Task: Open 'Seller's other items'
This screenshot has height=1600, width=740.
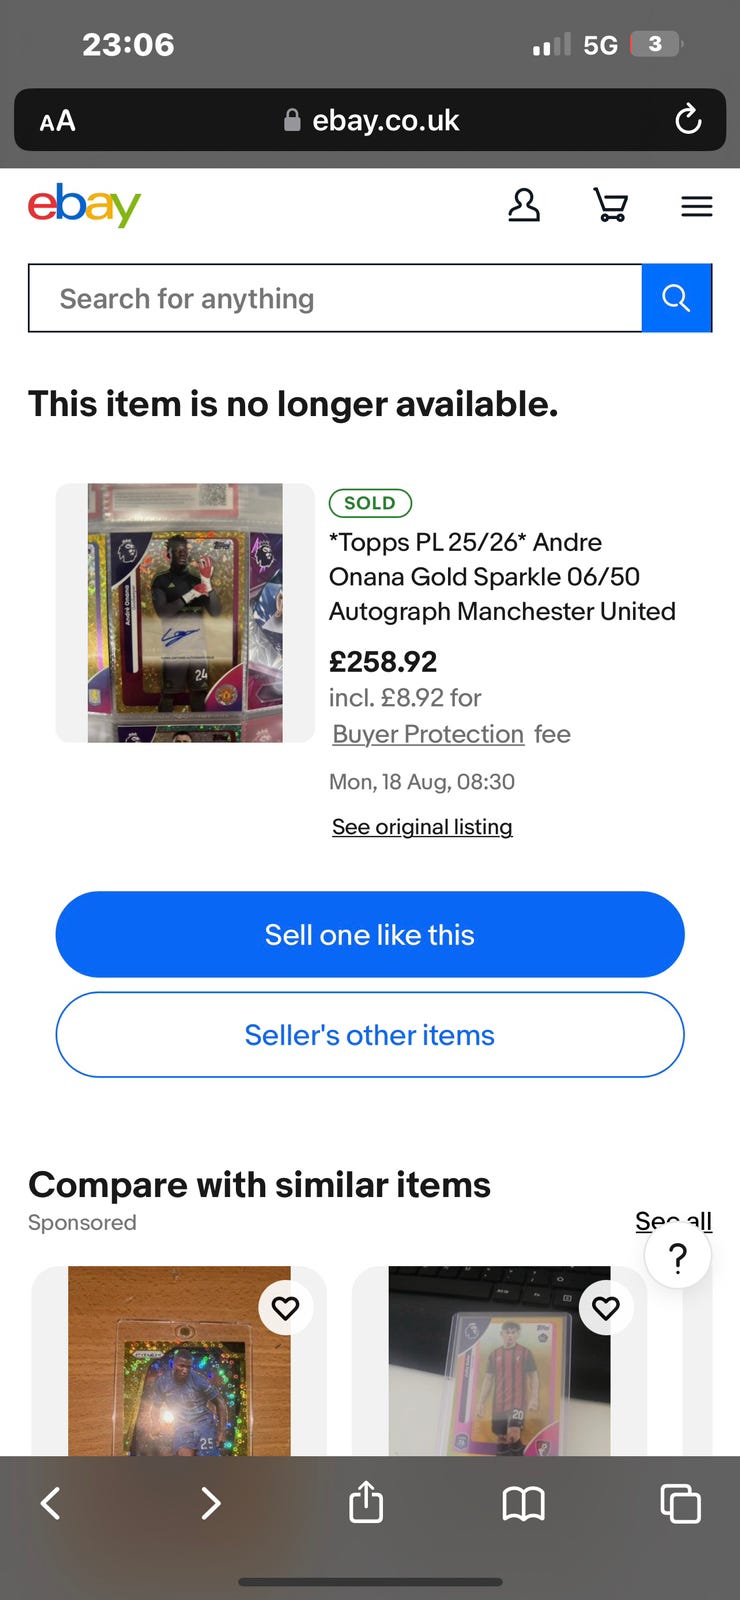Action: pos(370,1035)
